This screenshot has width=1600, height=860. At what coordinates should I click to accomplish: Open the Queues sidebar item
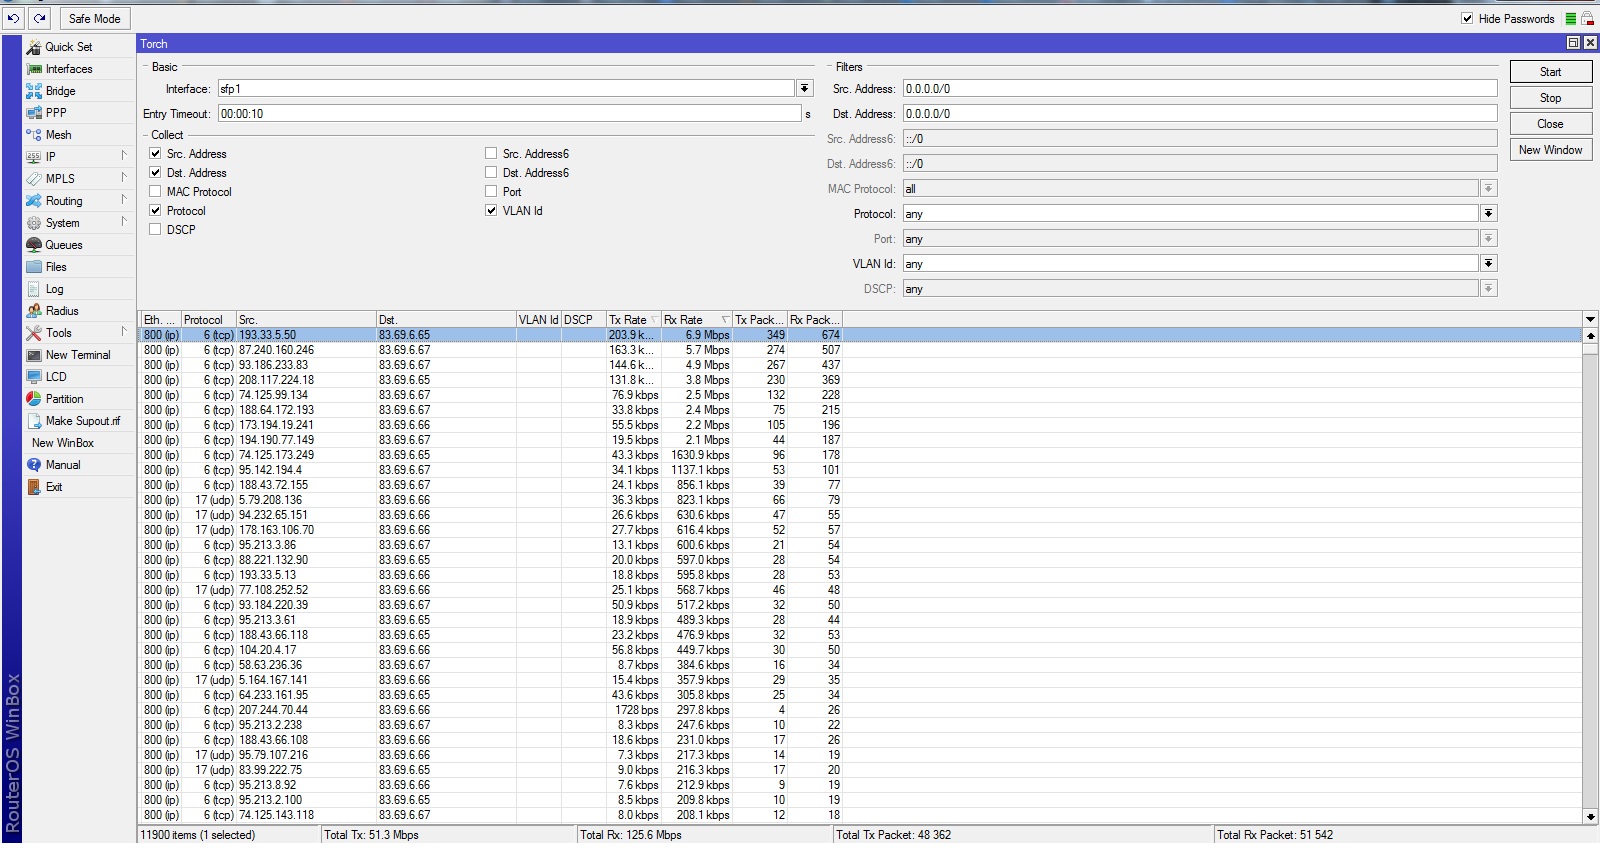pos(63,245)
